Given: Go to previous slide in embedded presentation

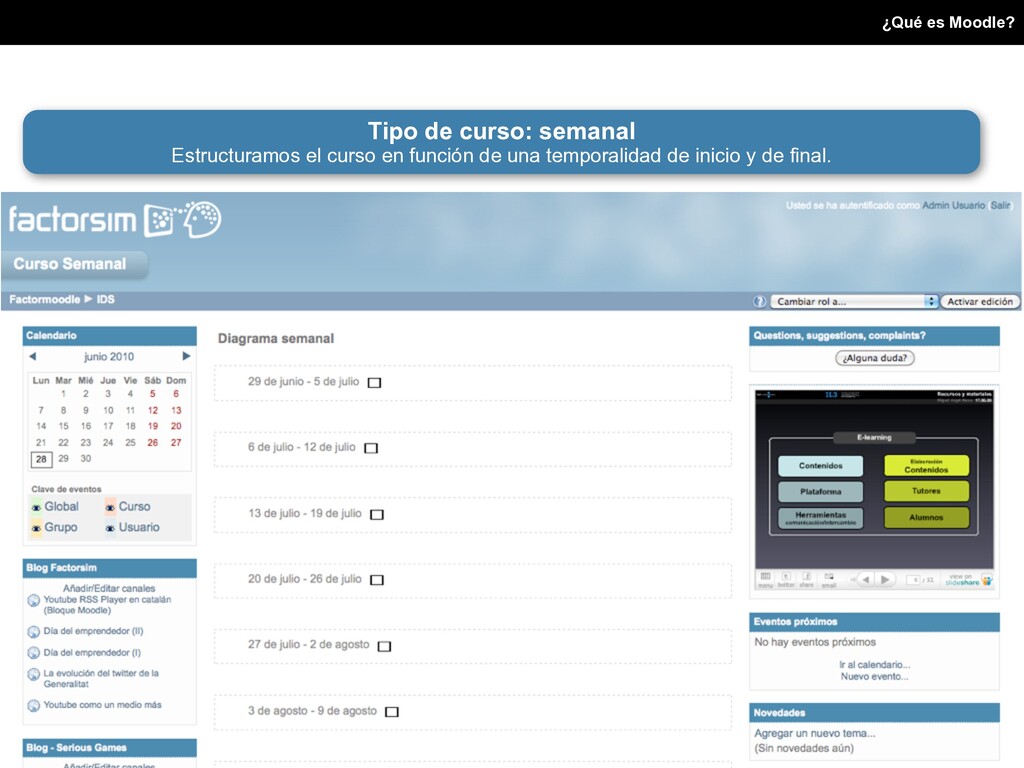Looking at the screenshot, I should (x=865, y=579).
